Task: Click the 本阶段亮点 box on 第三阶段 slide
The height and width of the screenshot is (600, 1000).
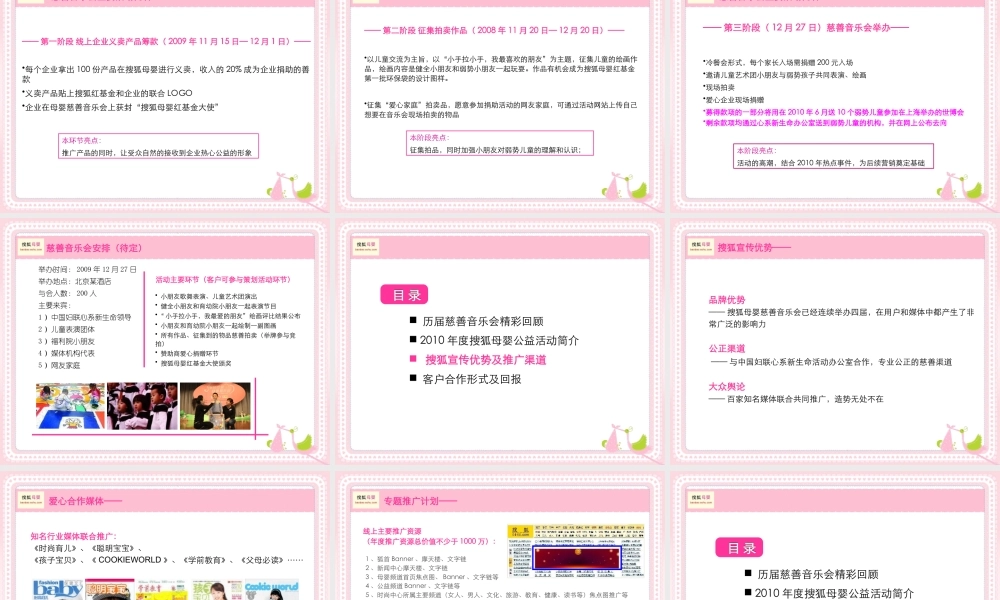Action: pyautogui.click(x=833, y=156)
